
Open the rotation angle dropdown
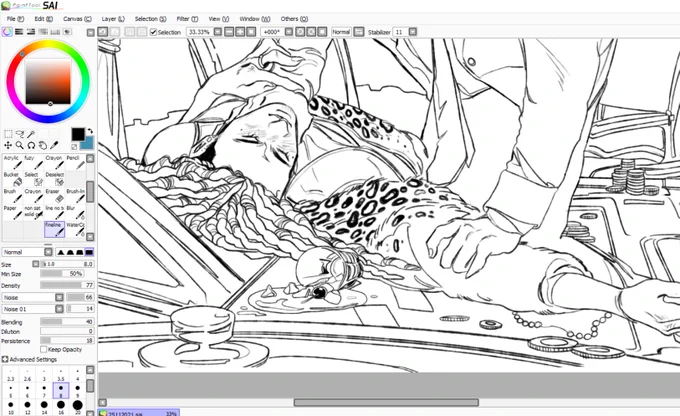(289, 32)
